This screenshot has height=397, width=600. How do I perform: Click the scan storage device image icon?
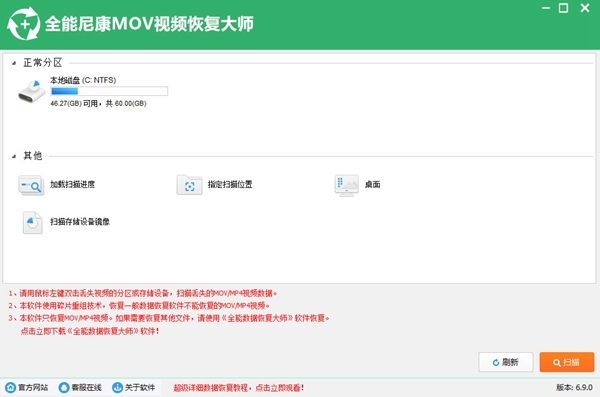(33, 222)
